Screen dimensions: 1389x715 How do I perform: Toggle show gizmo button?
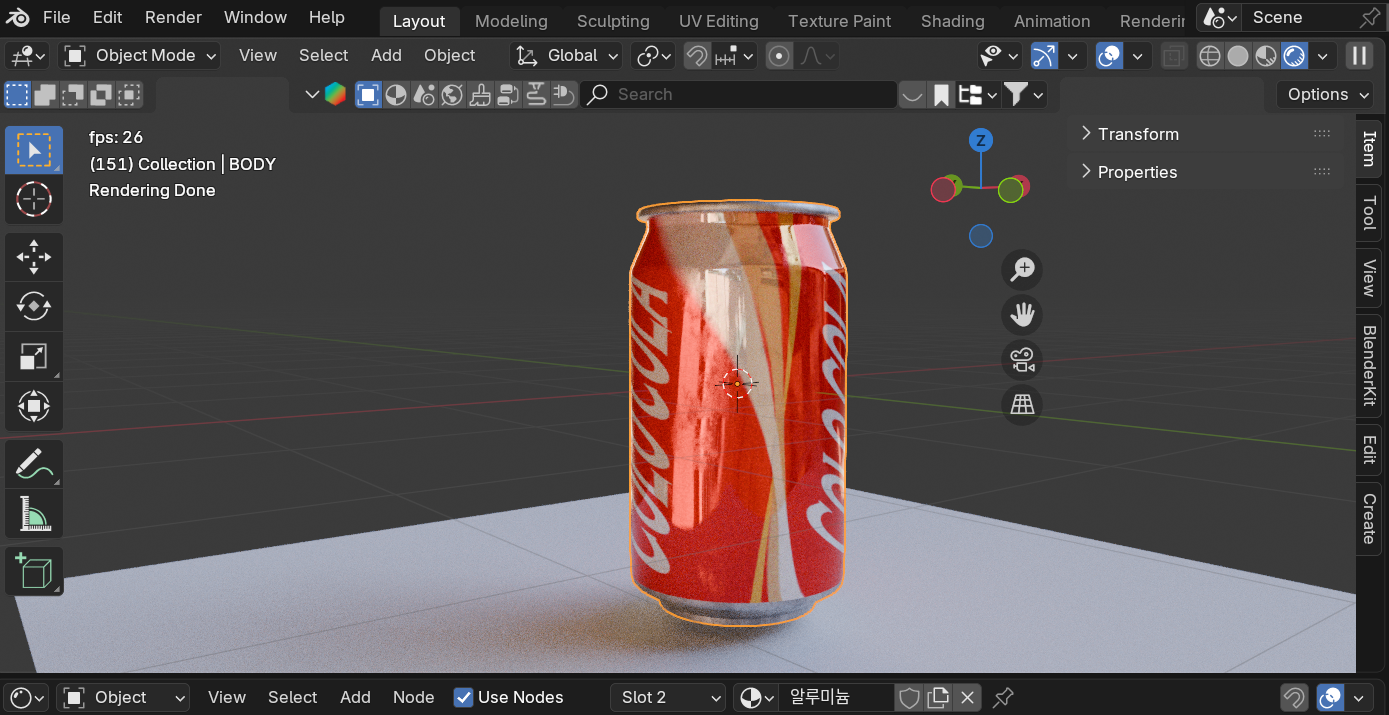tap(1044, 56)
